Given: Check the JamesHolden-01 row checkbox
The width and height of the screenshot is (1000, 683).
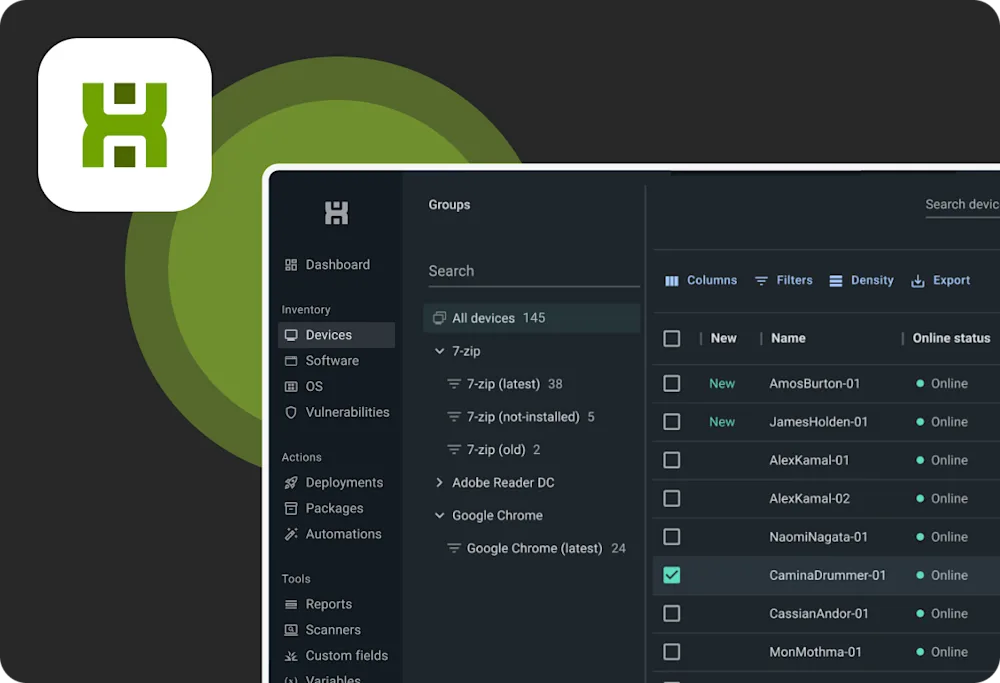Looking at the screenshot, I should click(x=672, y=422).
